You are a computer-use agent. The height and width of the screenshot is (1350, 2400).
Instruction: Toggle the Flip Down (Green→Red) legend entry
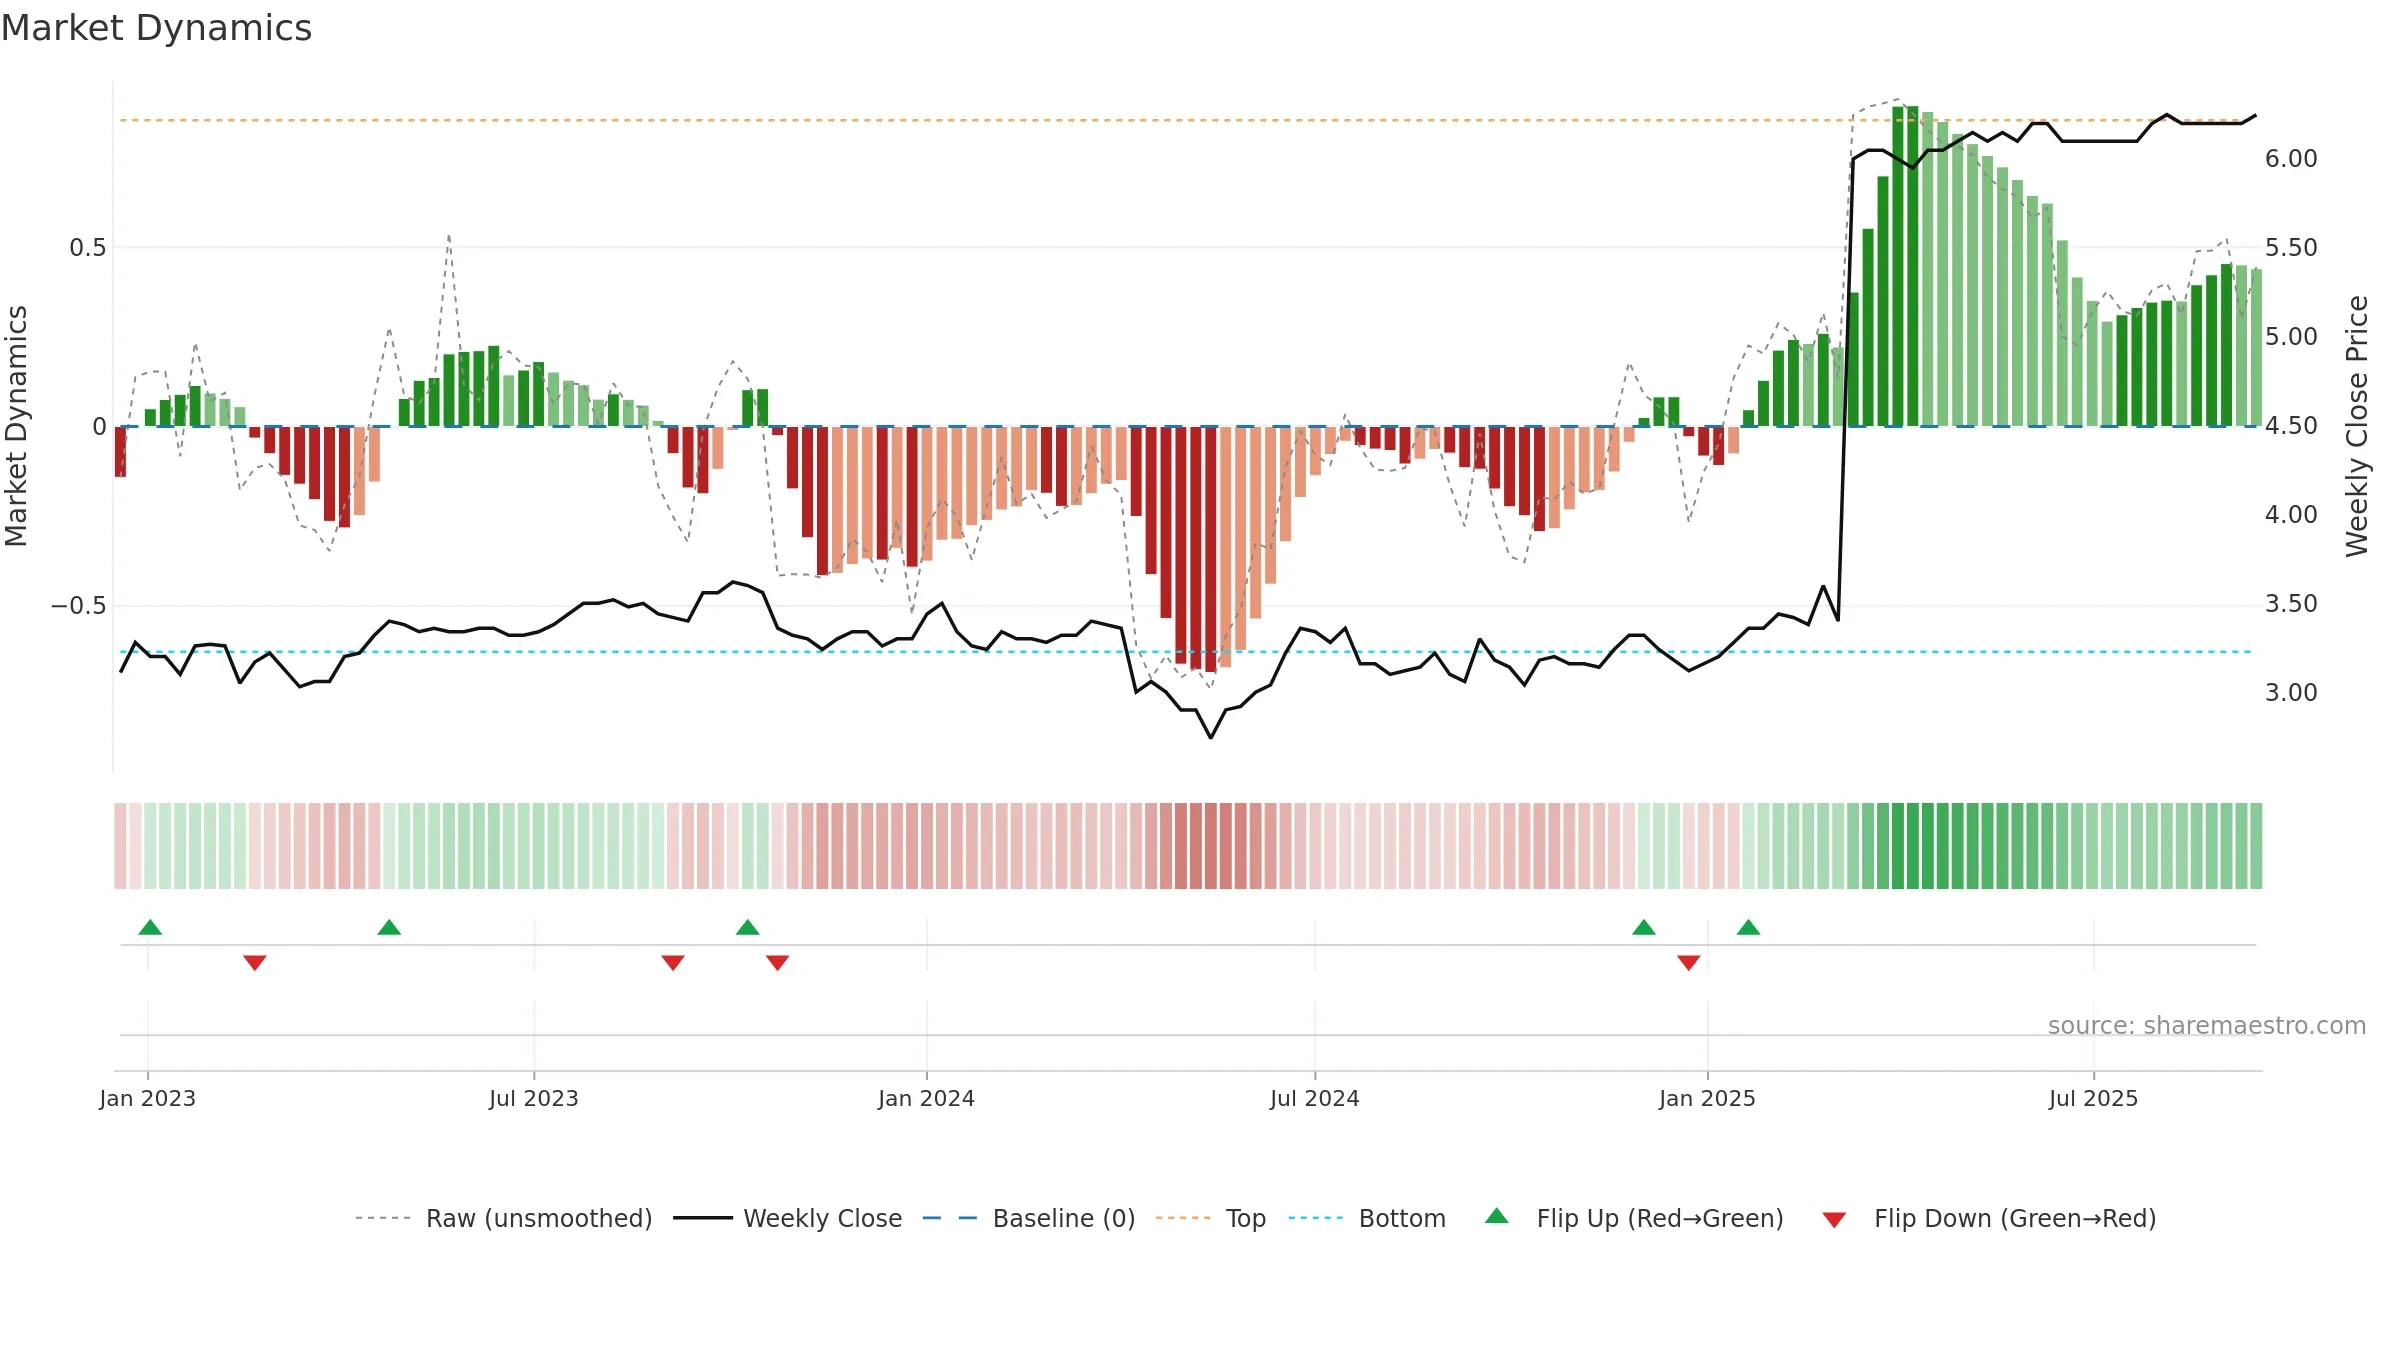[1989, 1218]
